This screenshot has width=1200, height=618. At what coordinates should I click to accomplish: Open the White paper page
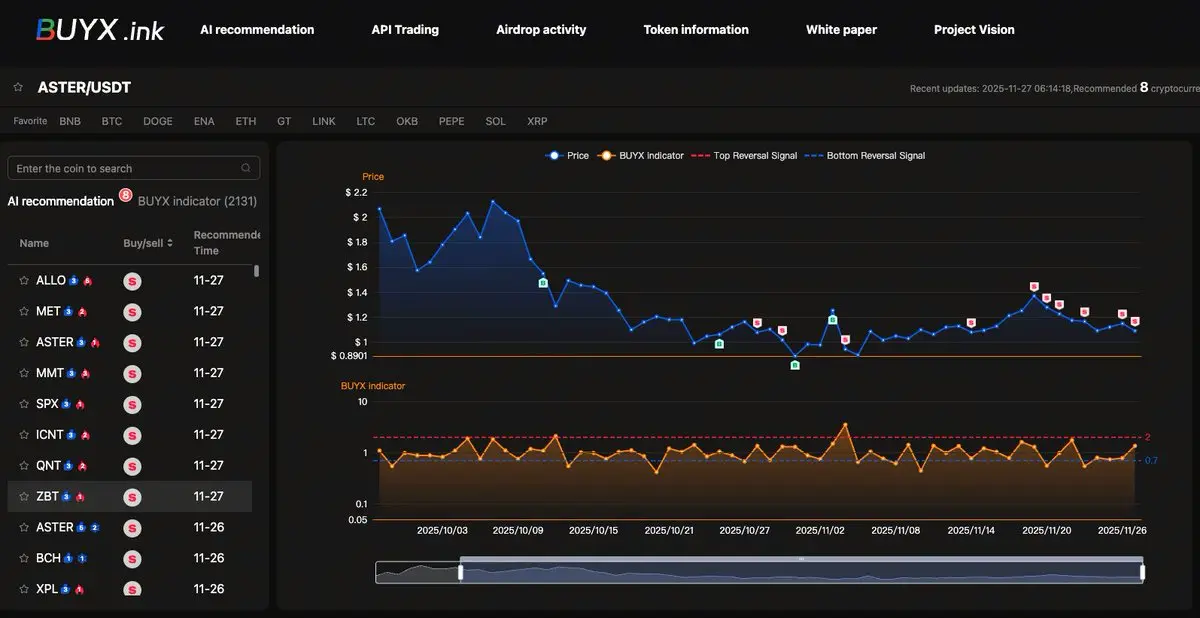(841, 30)
